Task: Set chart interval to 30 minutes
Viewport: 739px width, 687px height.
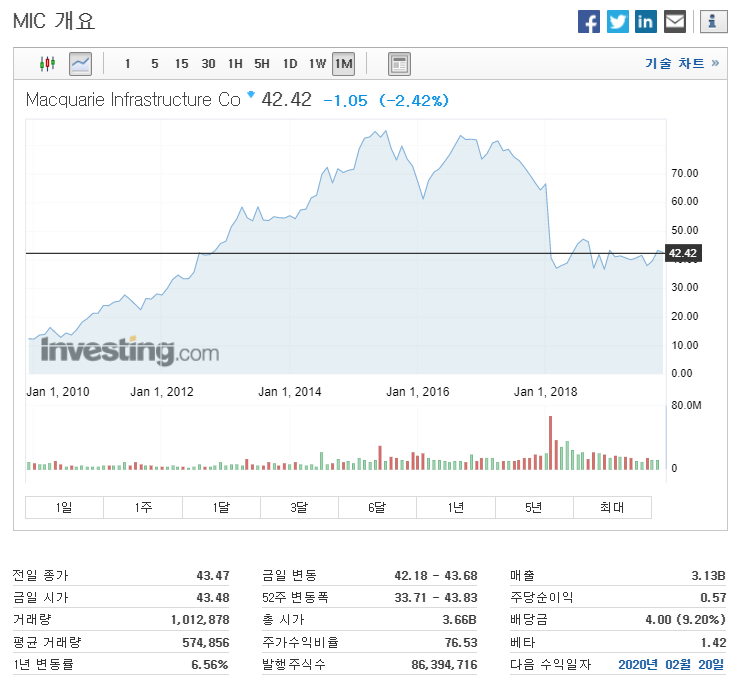Action: click(x=208, y=64)
